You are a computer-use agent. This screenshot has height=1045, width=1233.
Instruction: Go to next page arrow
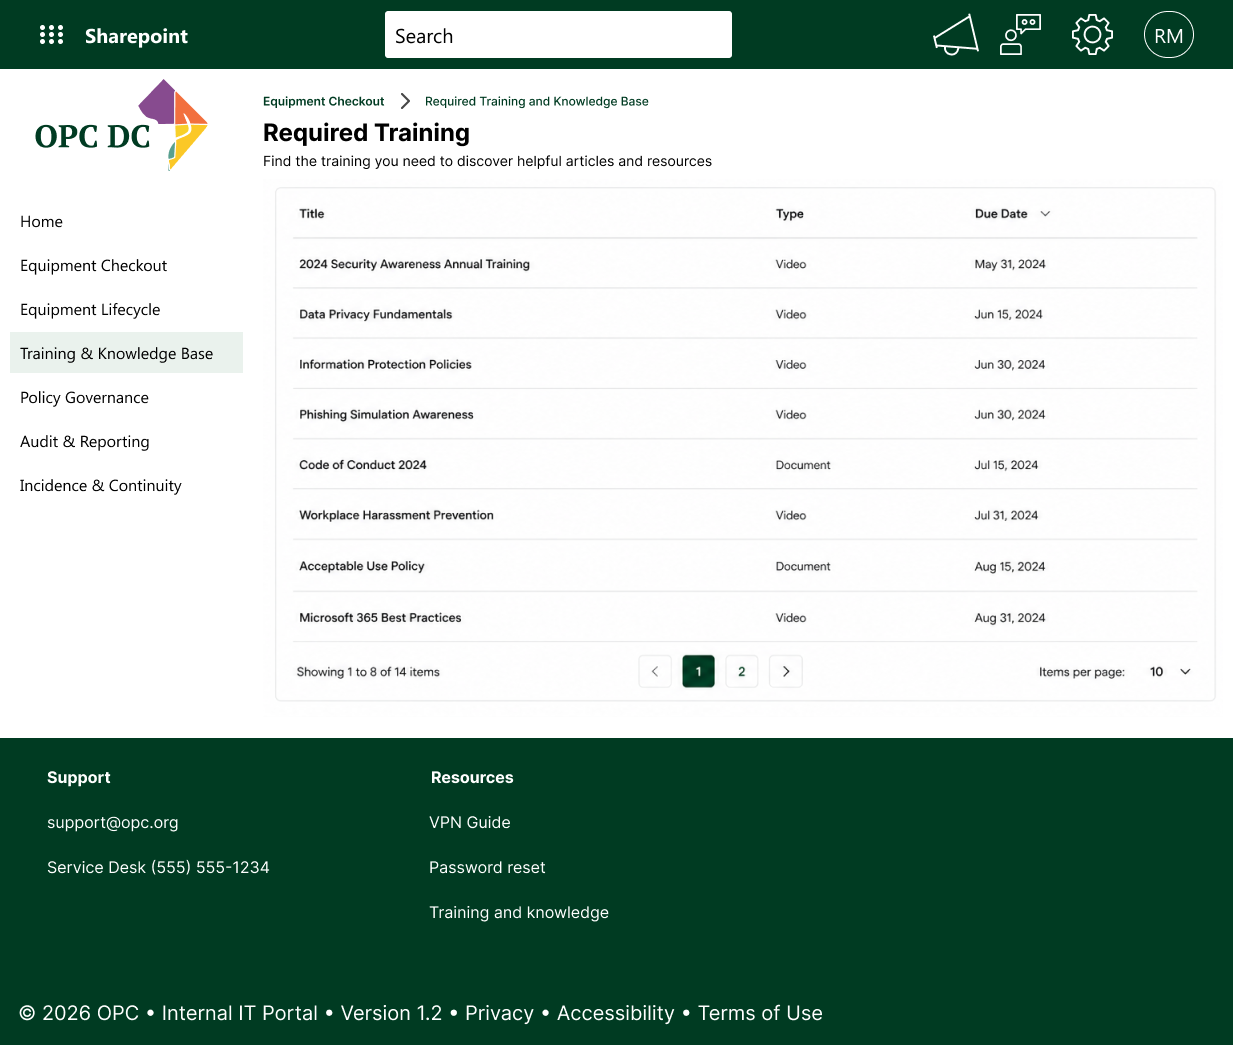click(786, 671)
